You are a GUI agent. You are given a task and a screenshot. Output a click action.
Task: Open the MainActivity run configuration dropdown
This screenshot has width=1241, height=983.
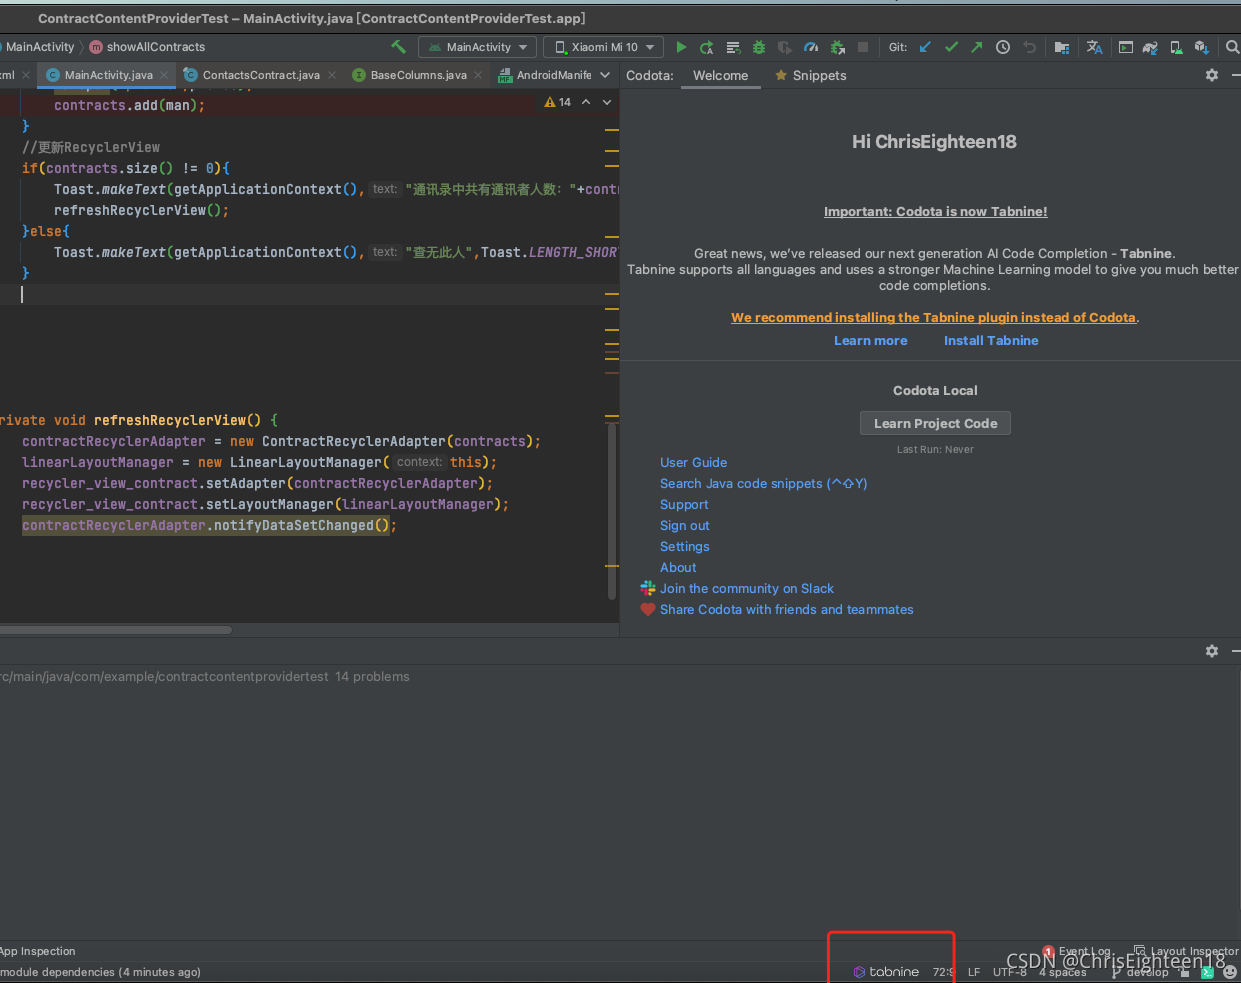coord(477,46)
